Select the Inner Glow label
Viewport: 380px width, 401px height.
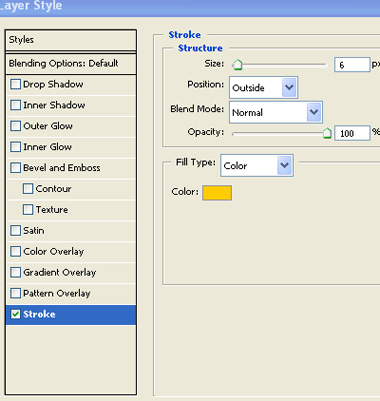pos(47,147)
